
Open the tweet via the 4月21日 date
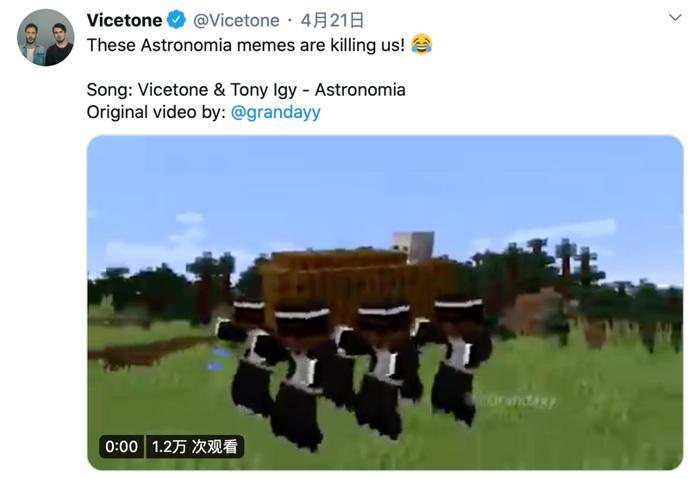pos(332,20)
